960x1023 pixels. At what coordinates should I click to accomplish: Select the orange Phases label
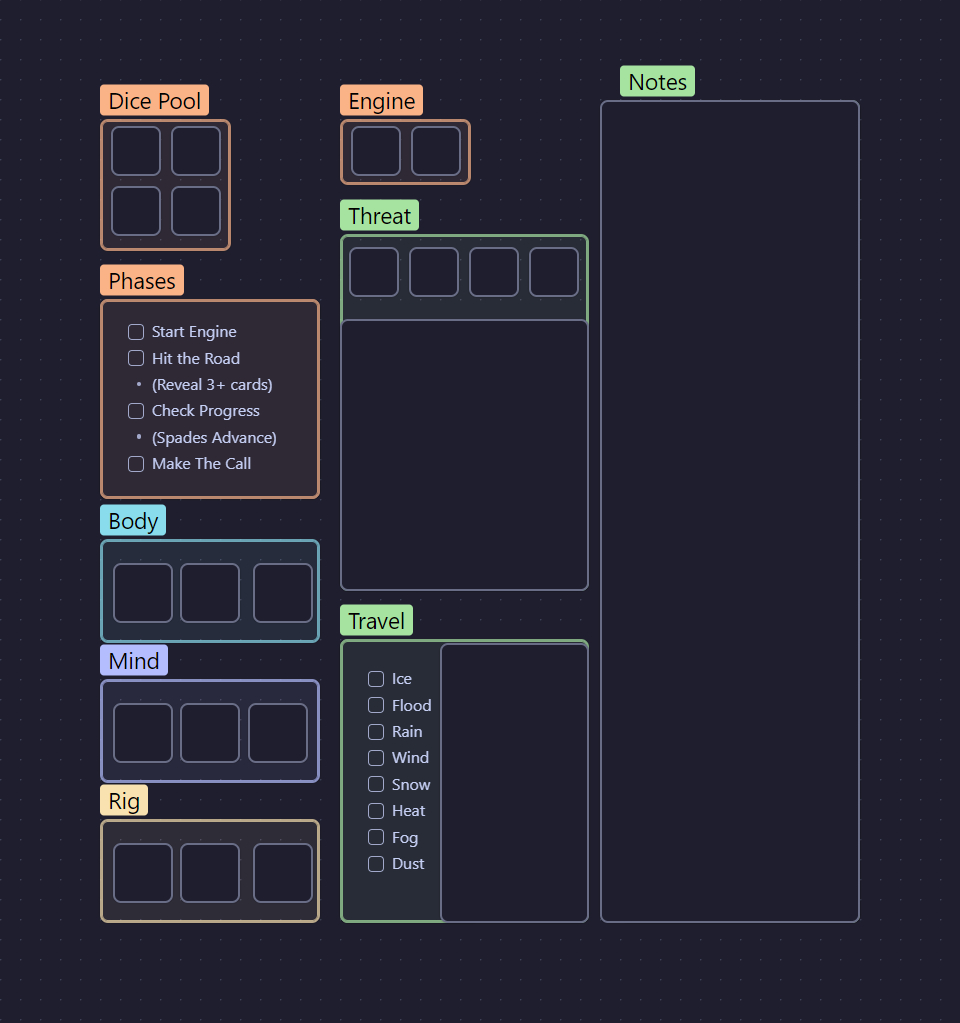[x=142, y=281]
